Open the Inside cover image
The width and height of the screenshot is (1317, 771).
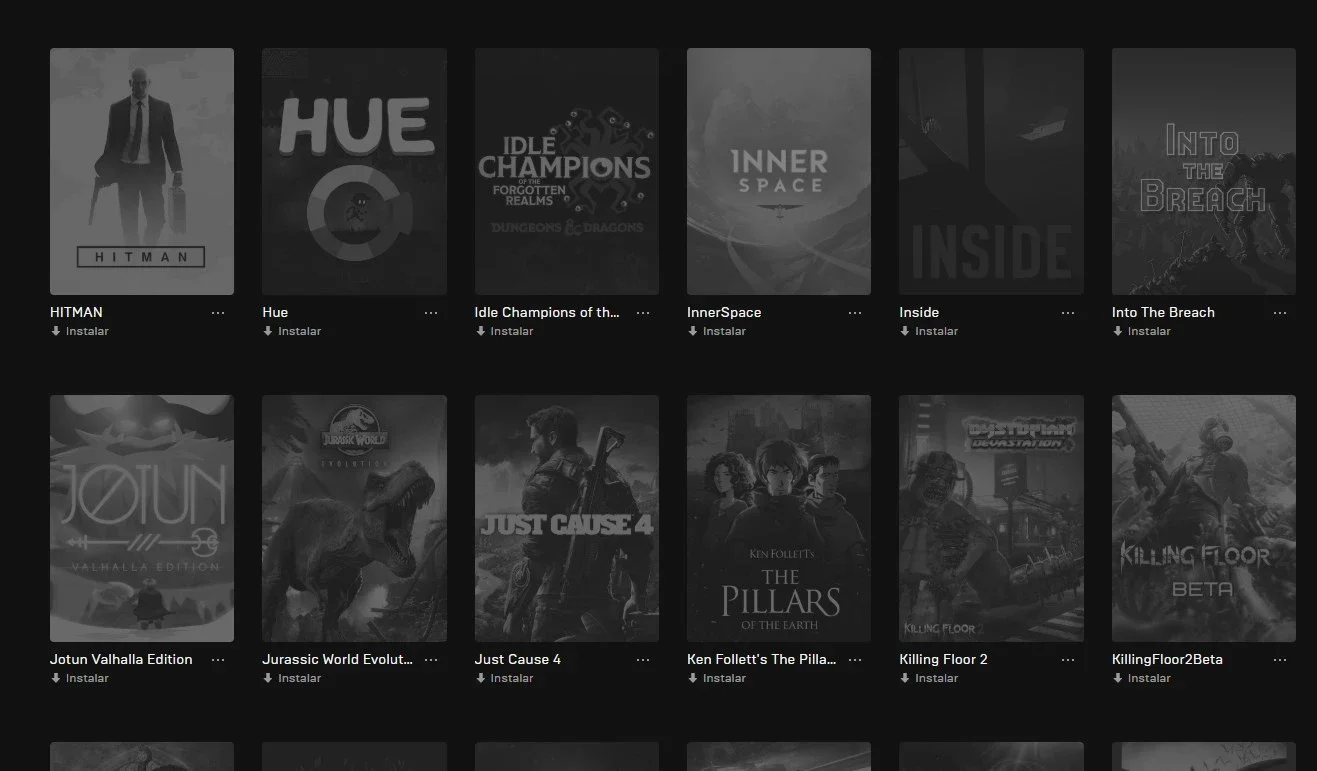tap(991, 171)
